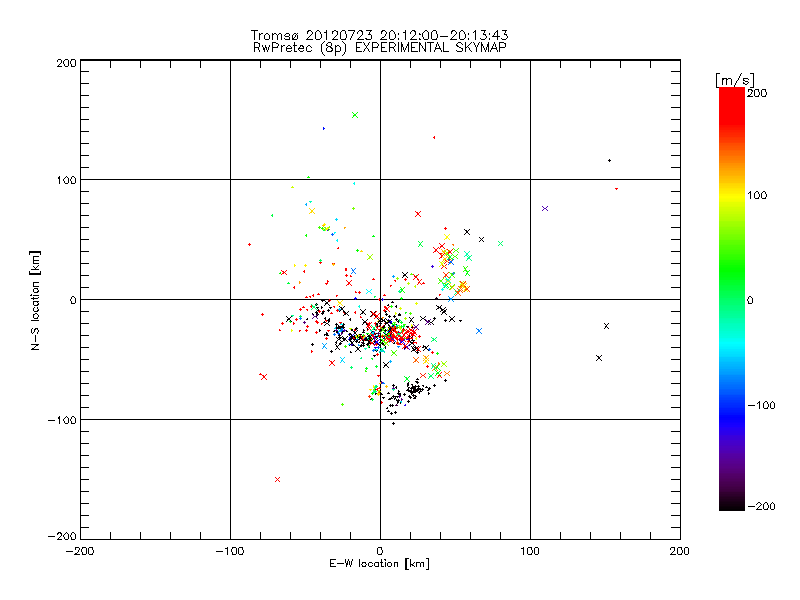800x600 pixels.
Task: Click the N-S axis '-100' tick label
Action: [x=62, y=420]
